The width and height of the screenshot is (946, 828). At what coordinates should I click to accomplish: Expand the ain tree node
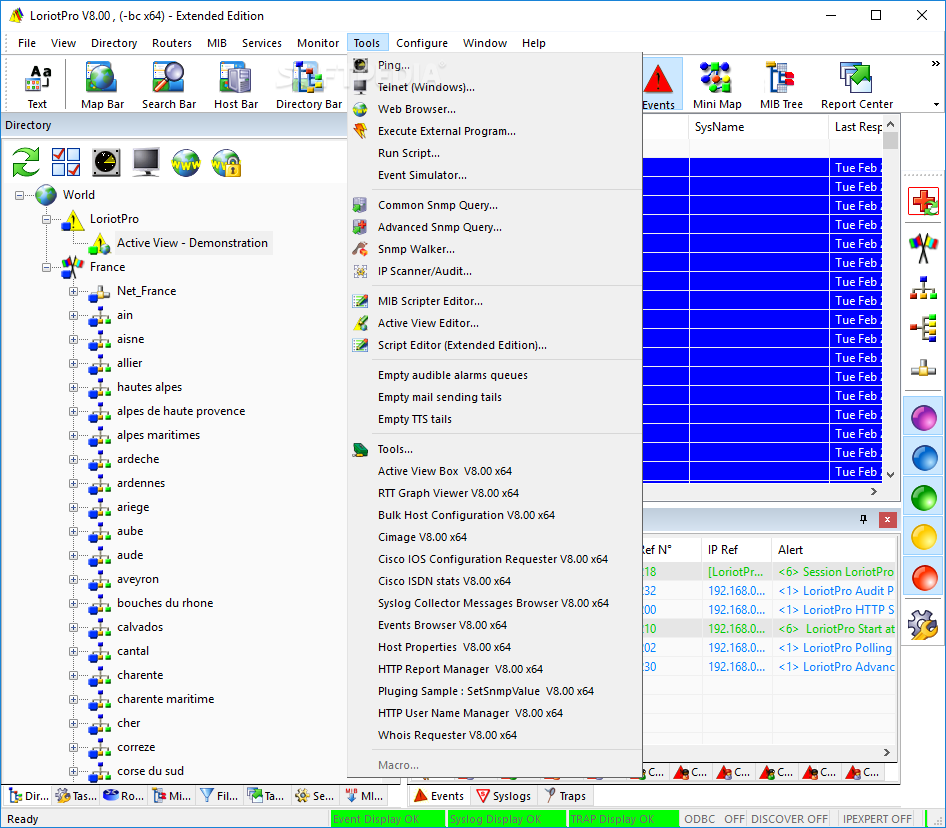(x=74, y=316)
